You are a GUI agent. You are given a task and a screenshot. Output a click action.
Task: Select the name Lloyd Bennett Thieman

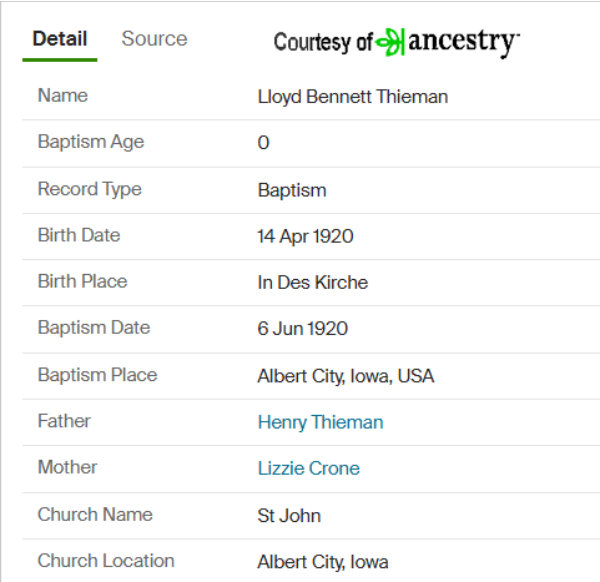click(352, 96)
